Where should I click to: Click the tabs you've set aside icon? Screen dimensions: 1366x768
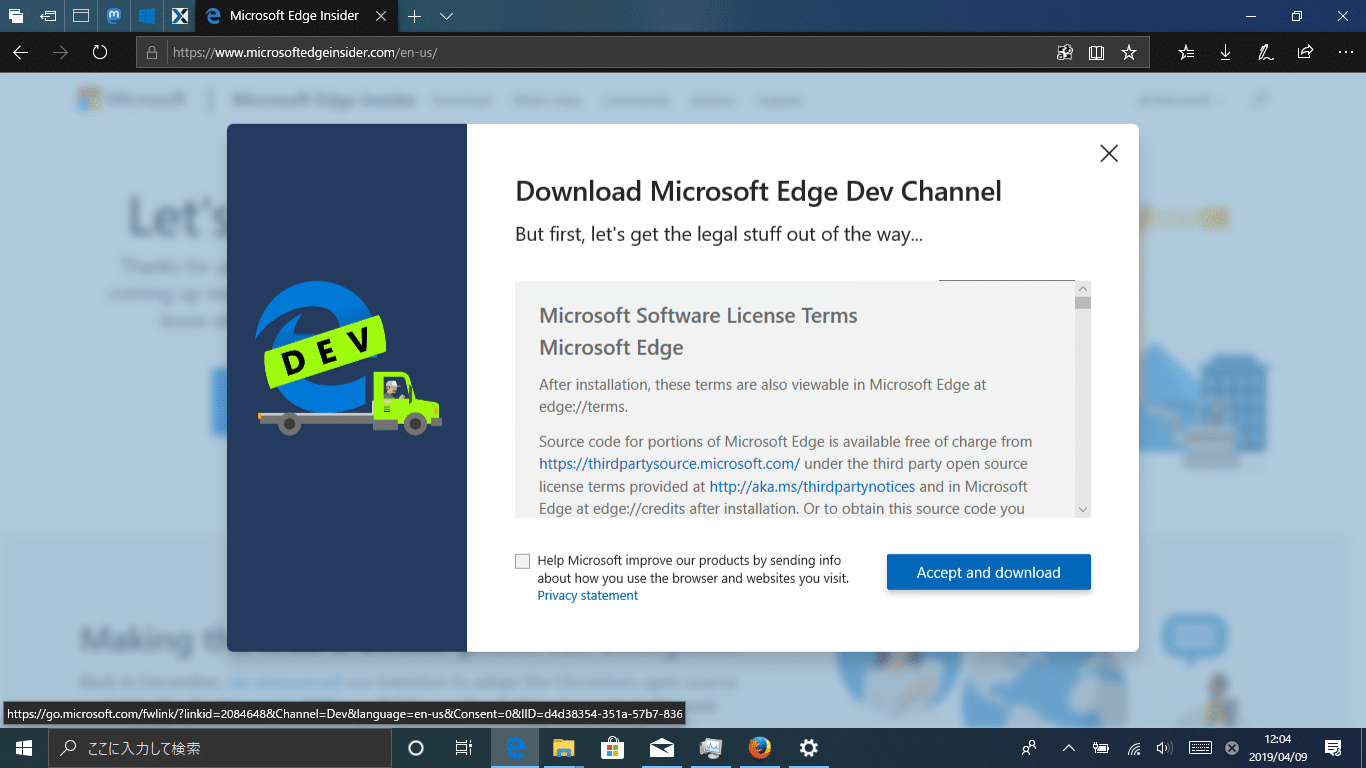(x=16, y=16)
